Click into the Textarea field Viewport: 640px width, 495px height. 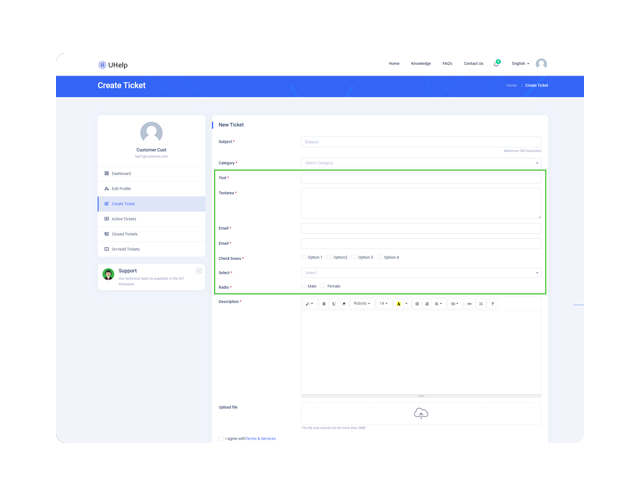pyautogui.click(x=421, y=203)
